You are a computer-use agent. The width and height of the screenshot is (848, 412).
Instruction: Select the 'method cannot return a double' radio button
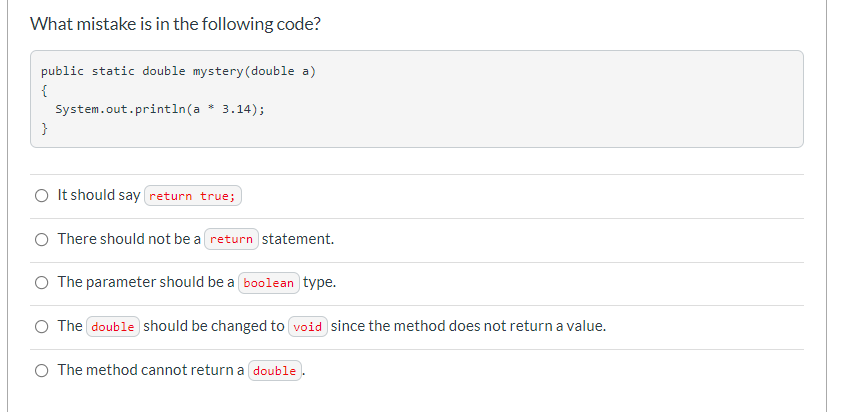click(42, 371)
